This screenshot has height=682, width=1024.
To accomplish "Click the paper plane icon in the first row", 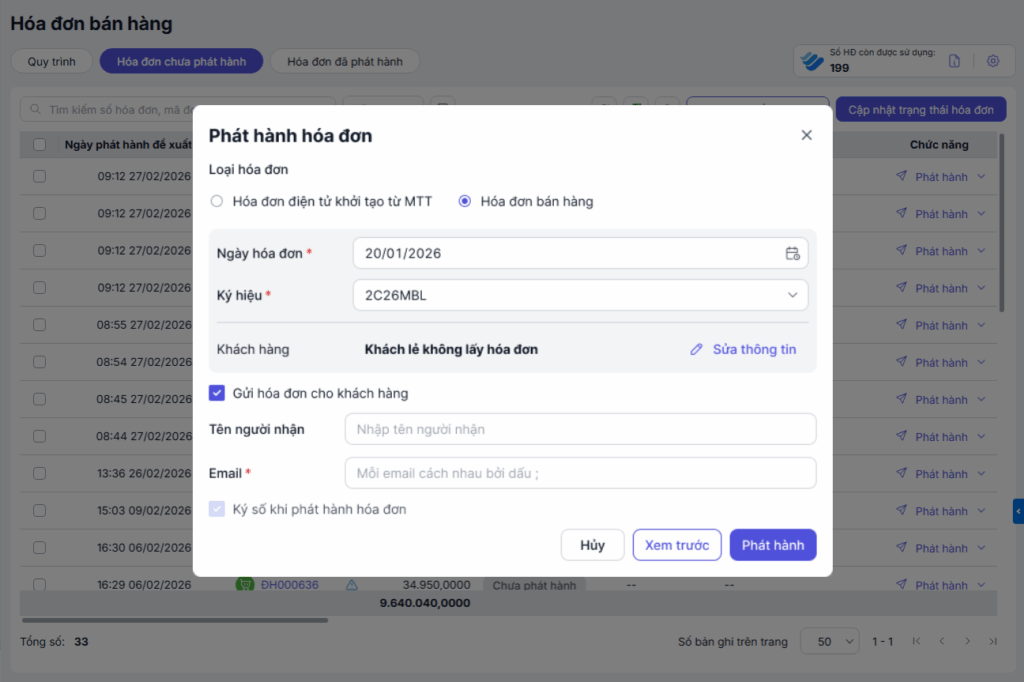I will pyautogui.click(x=901, y=176).
